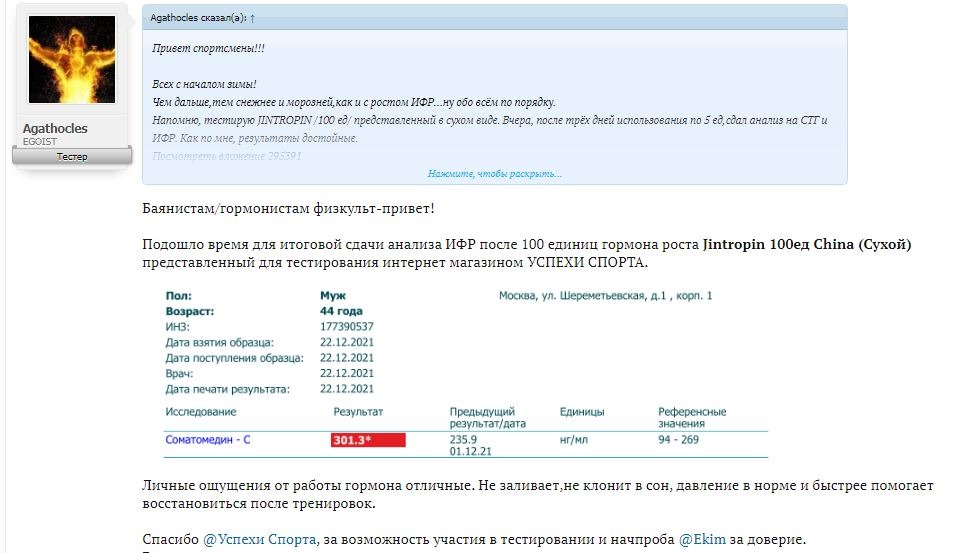972x553 pixels.
Task: Open the @Успехи Спорта mention link
Action: (260, 539)
